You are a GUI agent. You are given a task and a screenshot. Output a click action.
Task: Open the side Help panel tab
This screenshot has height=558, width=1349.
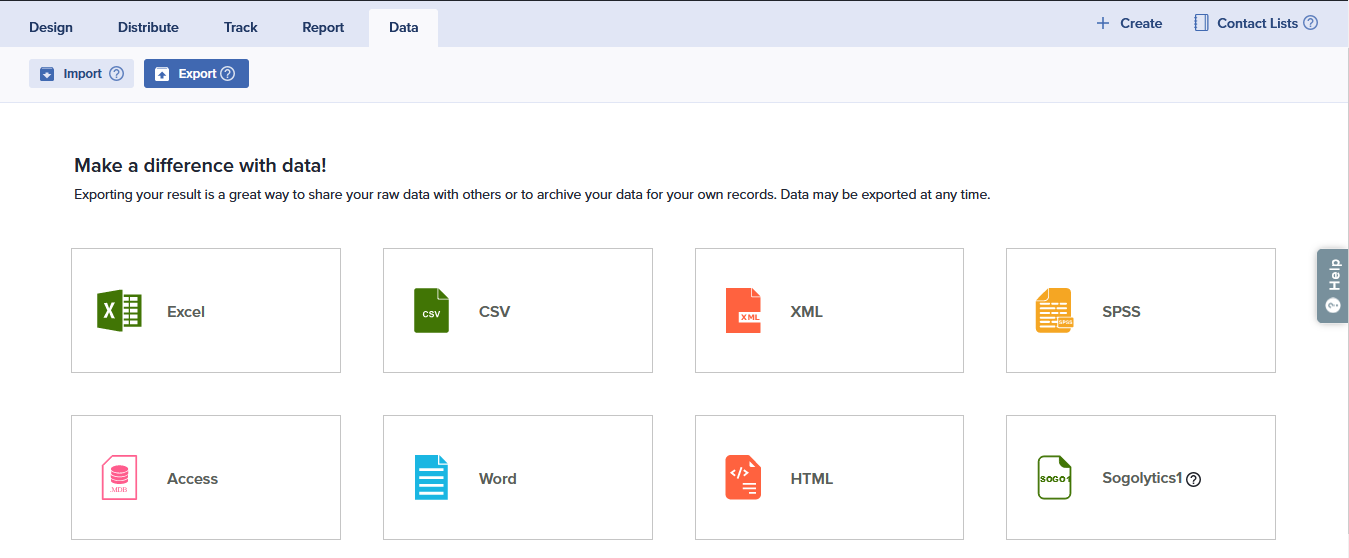pyautogui.click(x=1332, y=285)
